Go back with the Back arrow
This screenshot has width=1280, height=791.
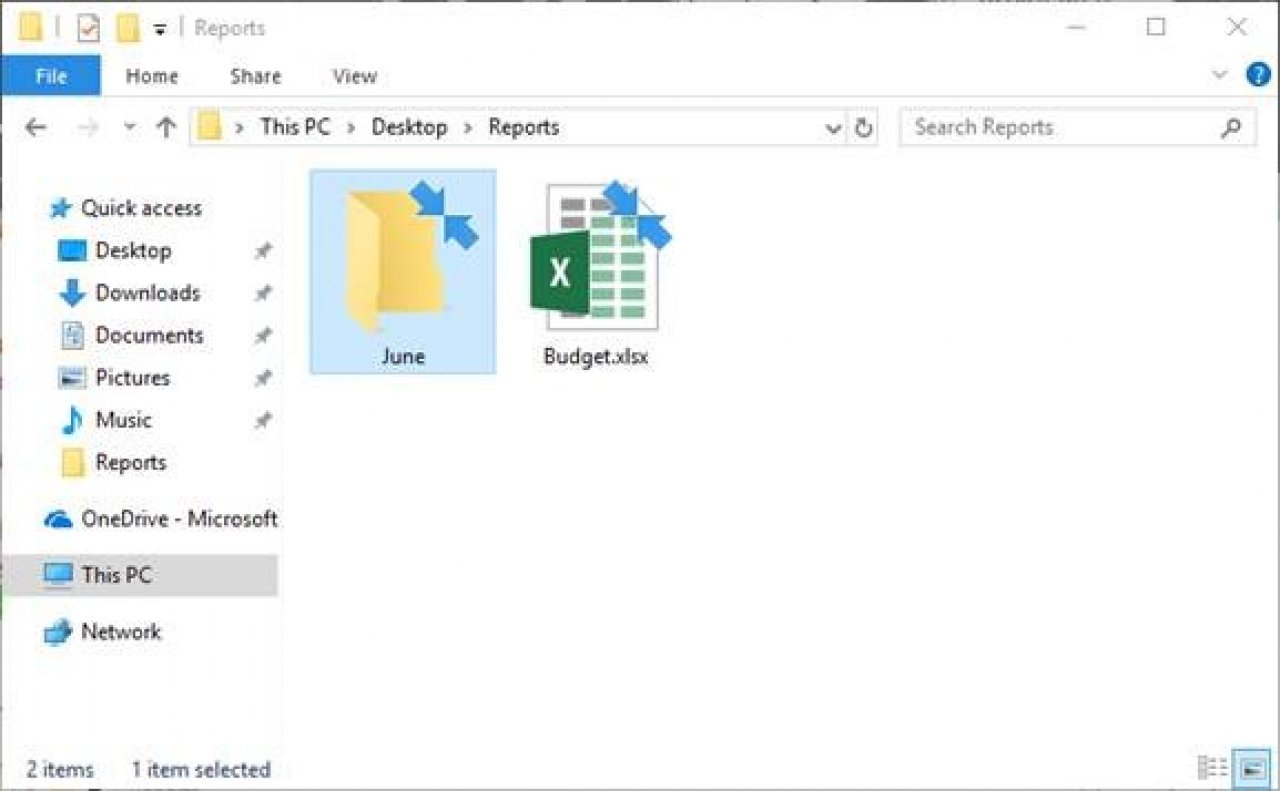pyautogui.click(x=36, y=128)
